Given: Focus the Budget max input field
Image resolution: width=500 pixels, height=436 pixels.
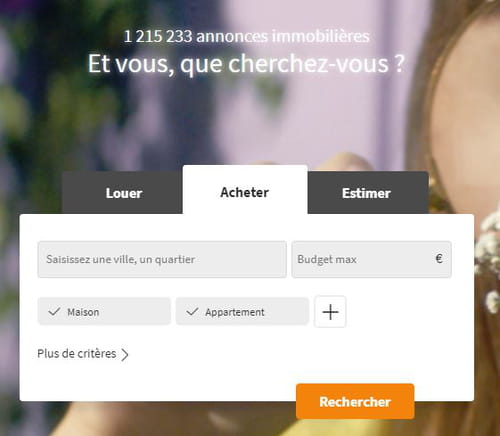Looking at the screenshot, I should click(372, 259).
